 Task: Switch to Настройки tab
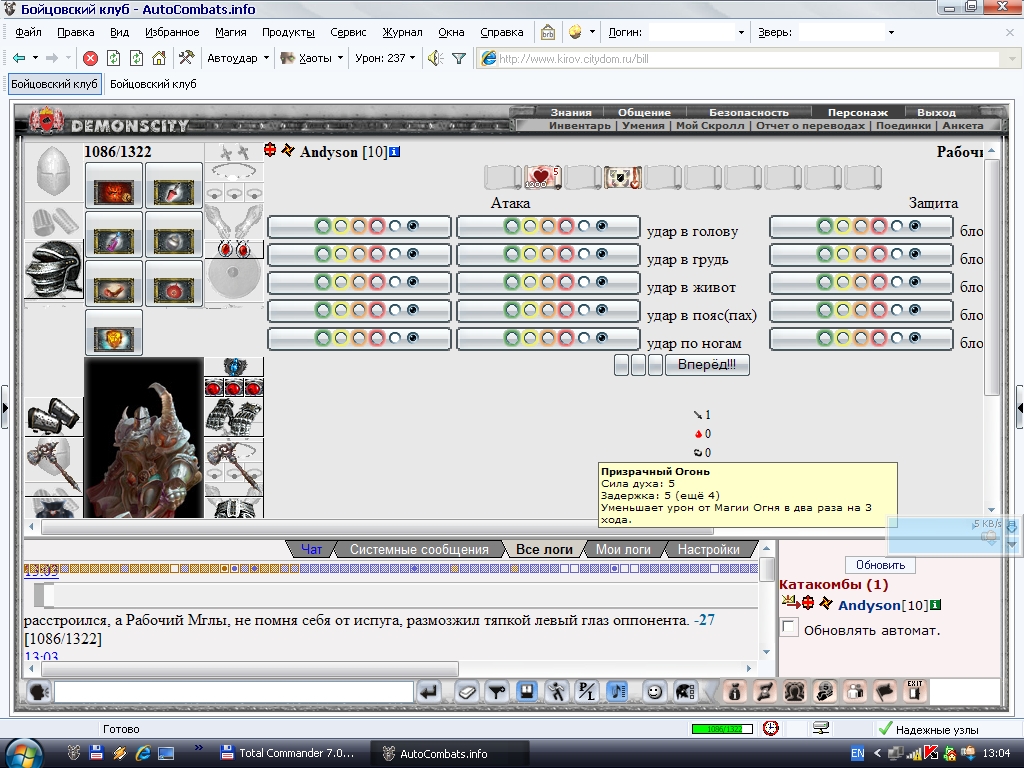709,549
